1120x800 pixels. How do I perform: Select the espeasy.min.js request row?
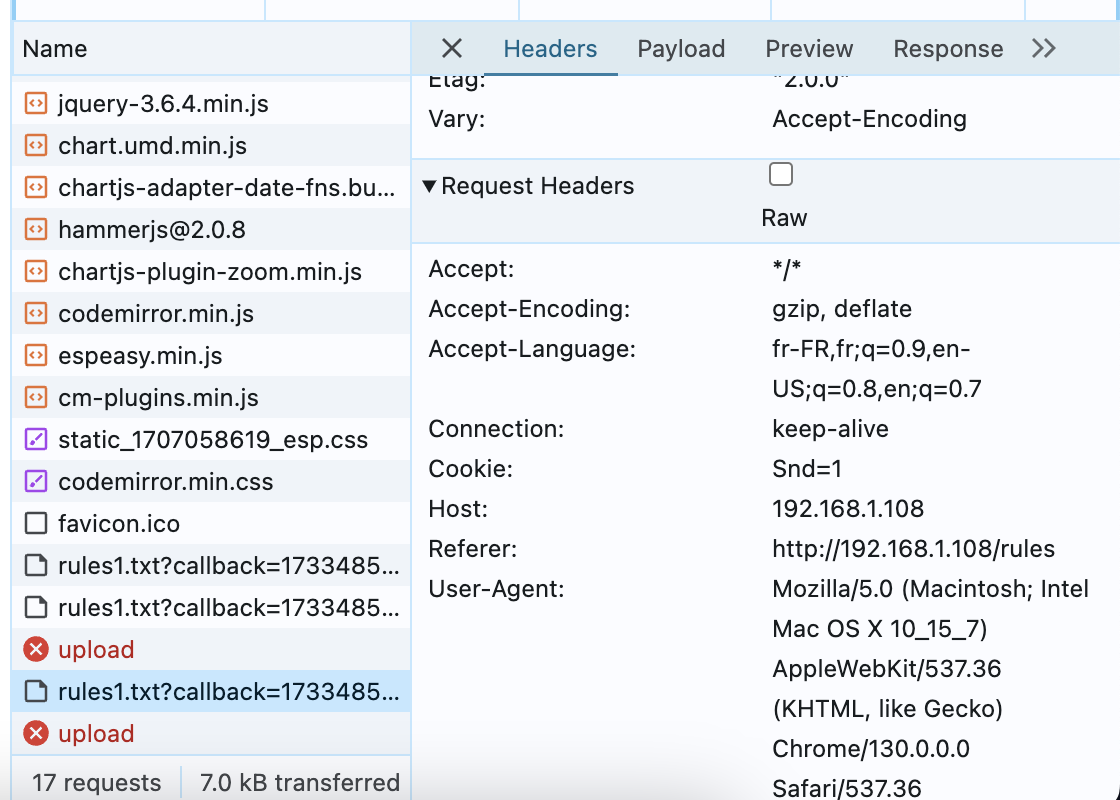[140, 356]
